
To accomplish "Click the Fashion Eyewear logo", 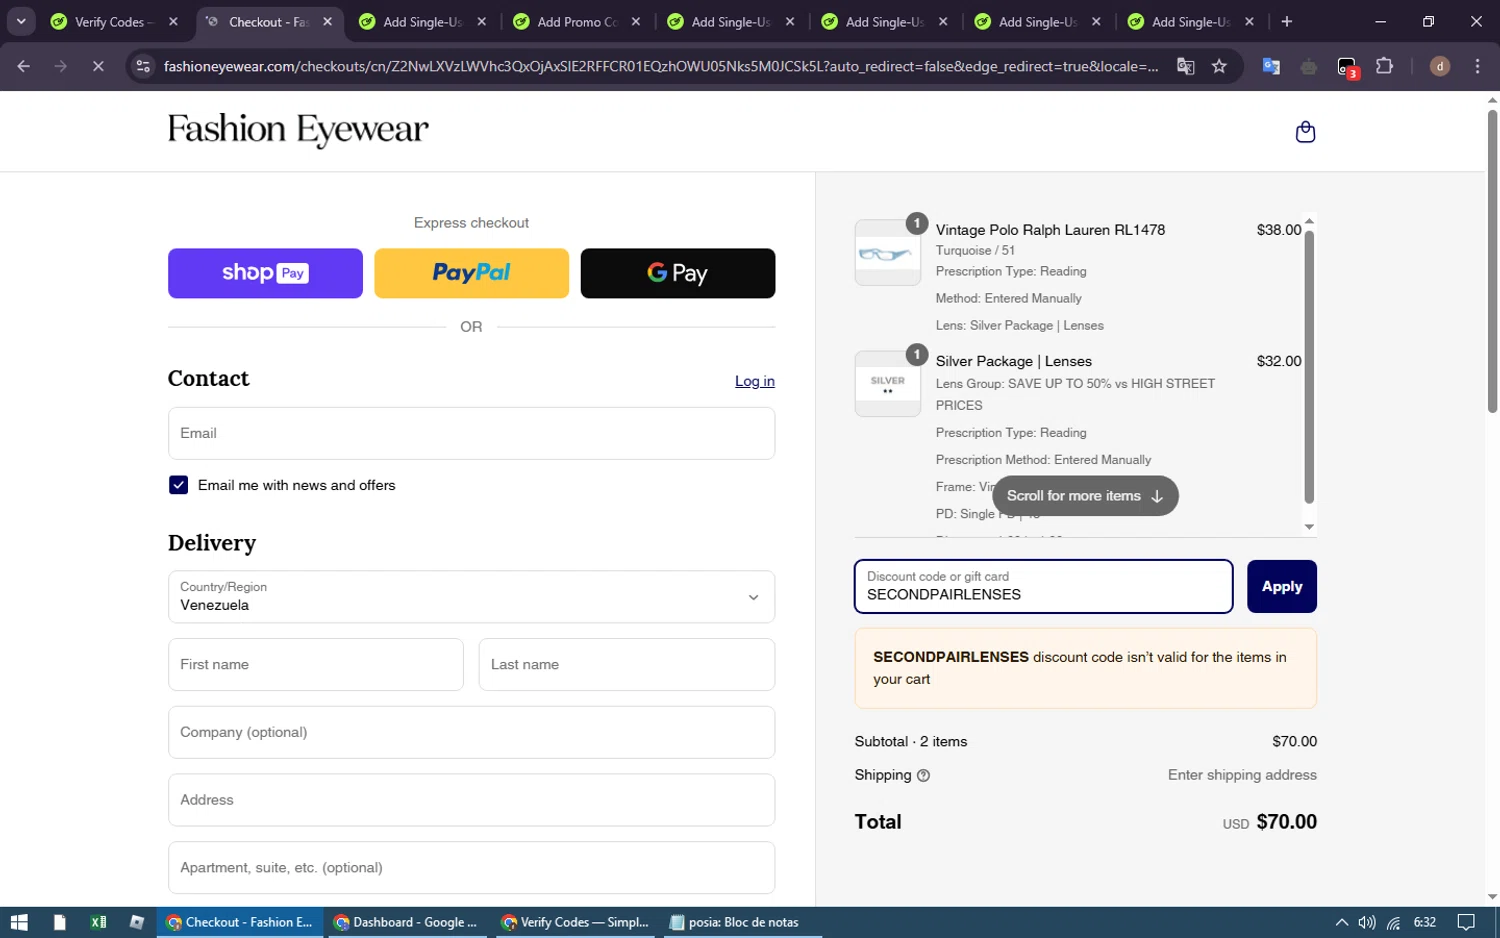I will click(x=298, y=130).
